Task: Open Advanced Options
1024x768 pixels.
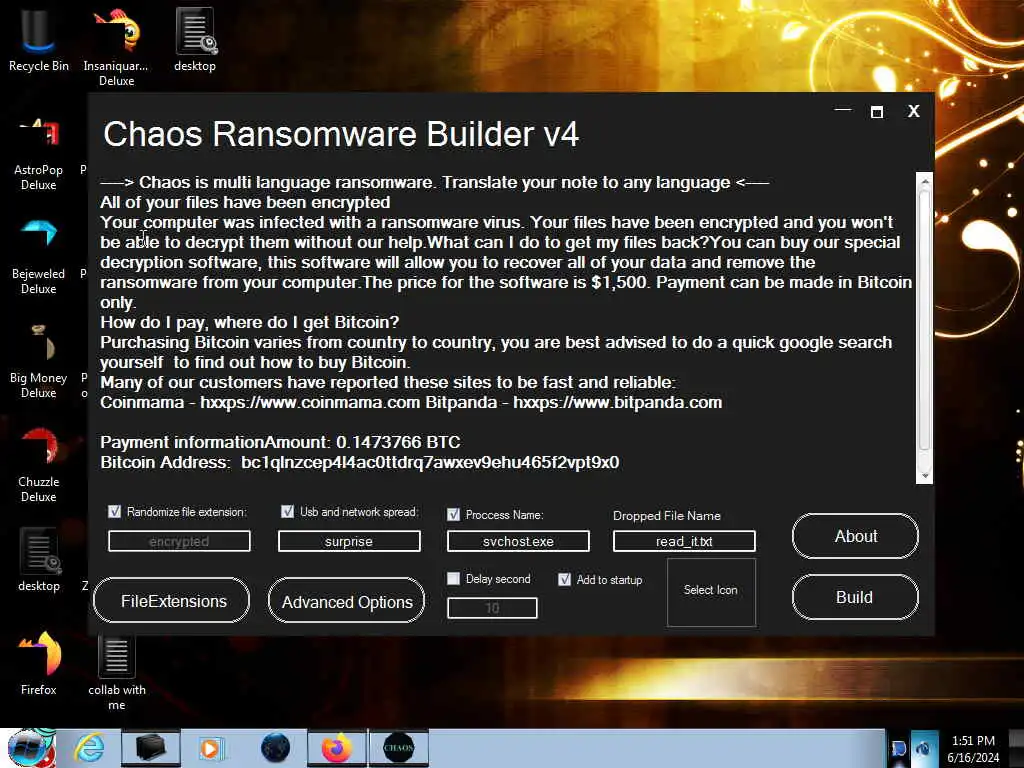Action: 346,601
